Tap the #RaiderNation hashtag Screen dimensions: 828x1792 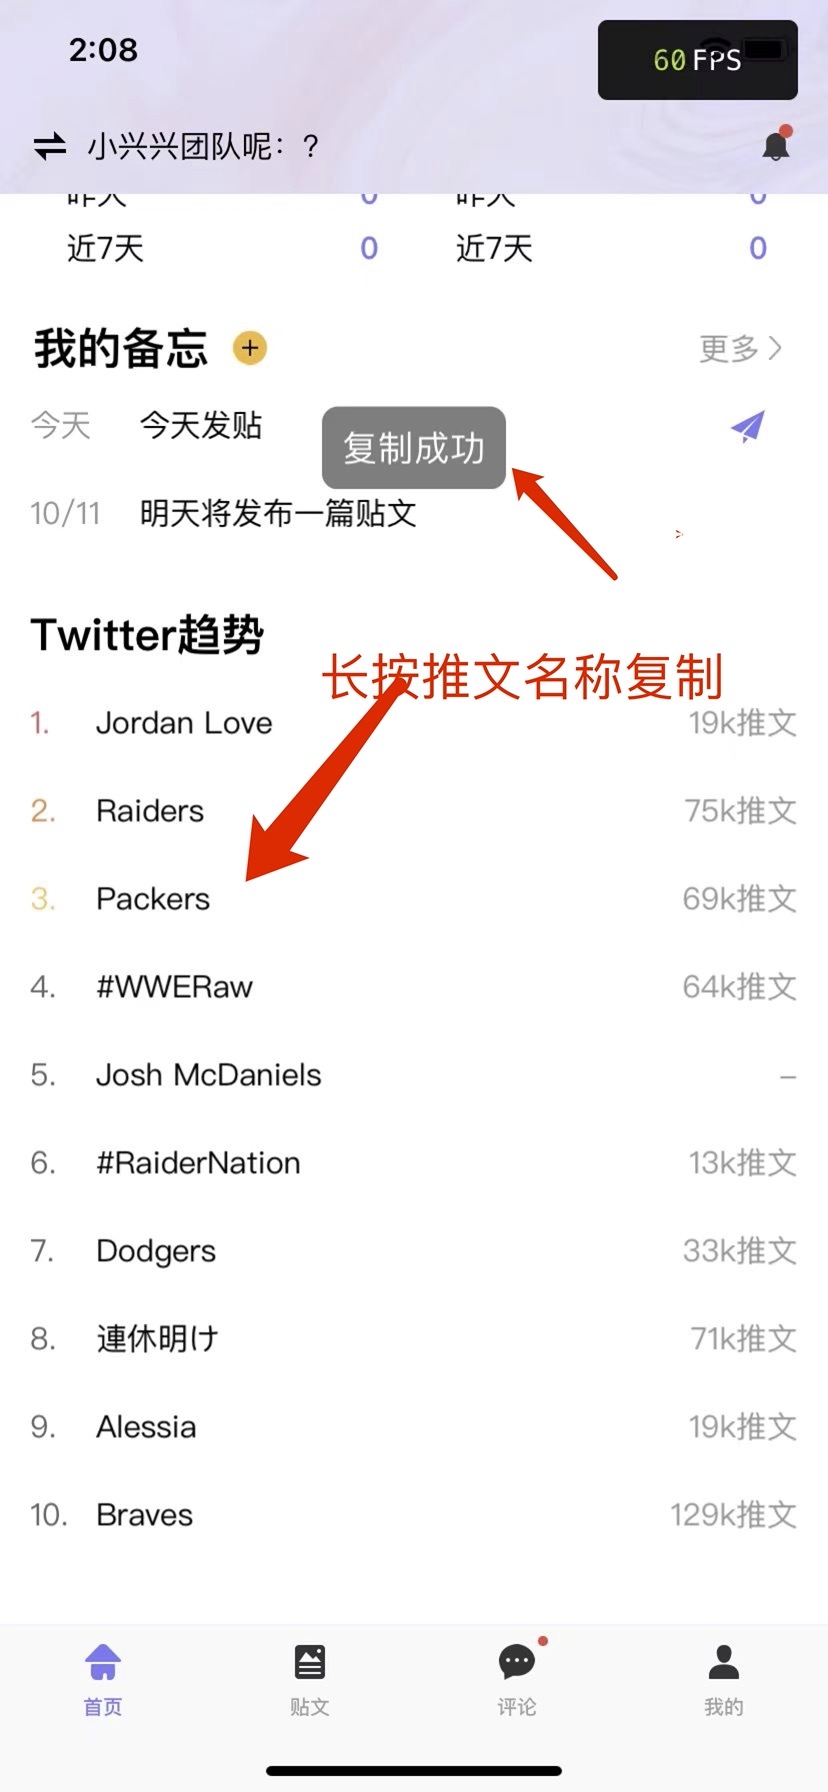(x=198, y=1163)
